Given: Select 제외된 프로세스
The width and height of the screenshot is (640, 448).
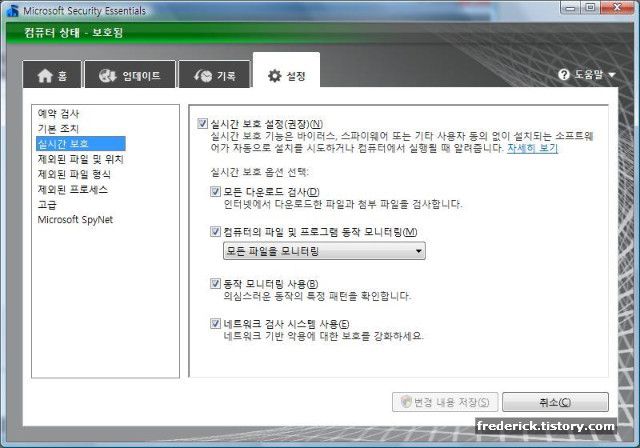Looking at the screenshot, I should (x=73, y=189).
